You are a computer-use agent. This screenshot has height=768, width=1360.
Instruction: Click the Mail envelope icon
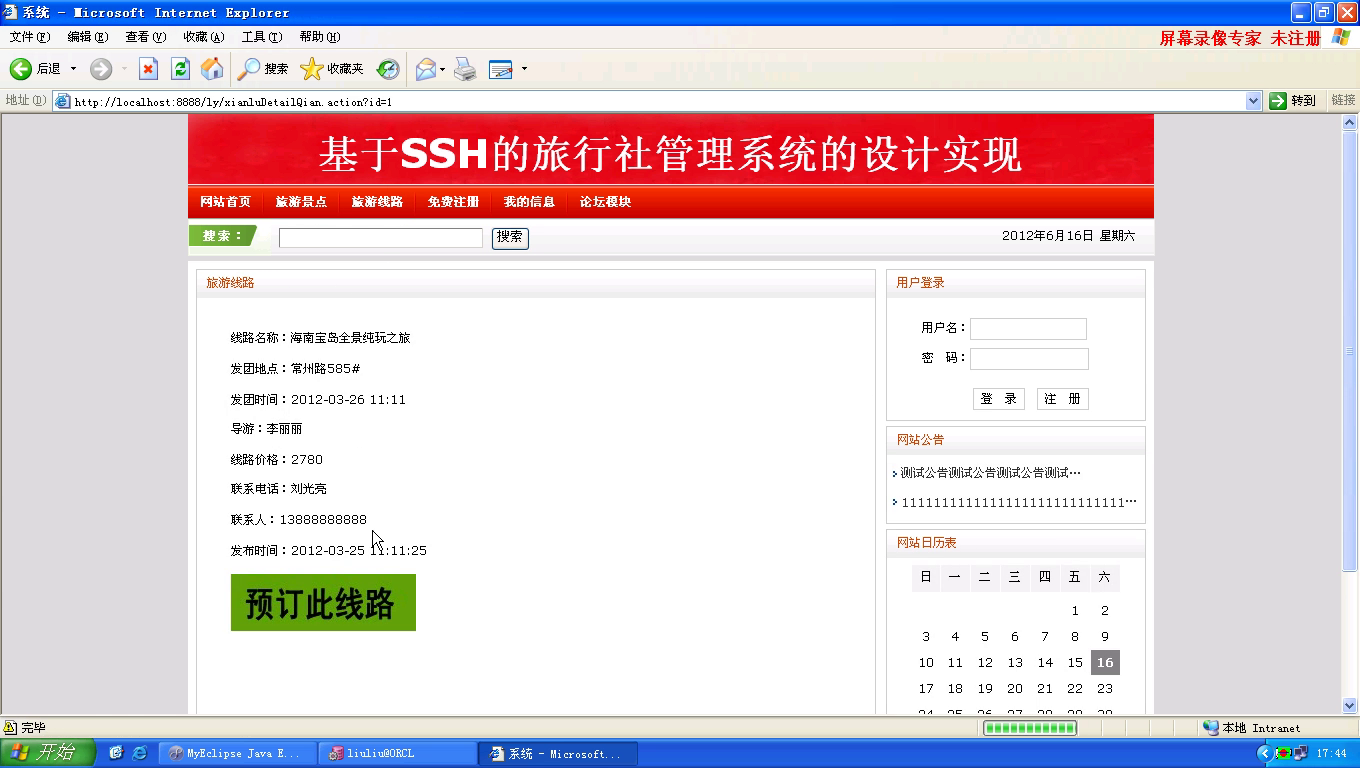click(x=425, y=69)
